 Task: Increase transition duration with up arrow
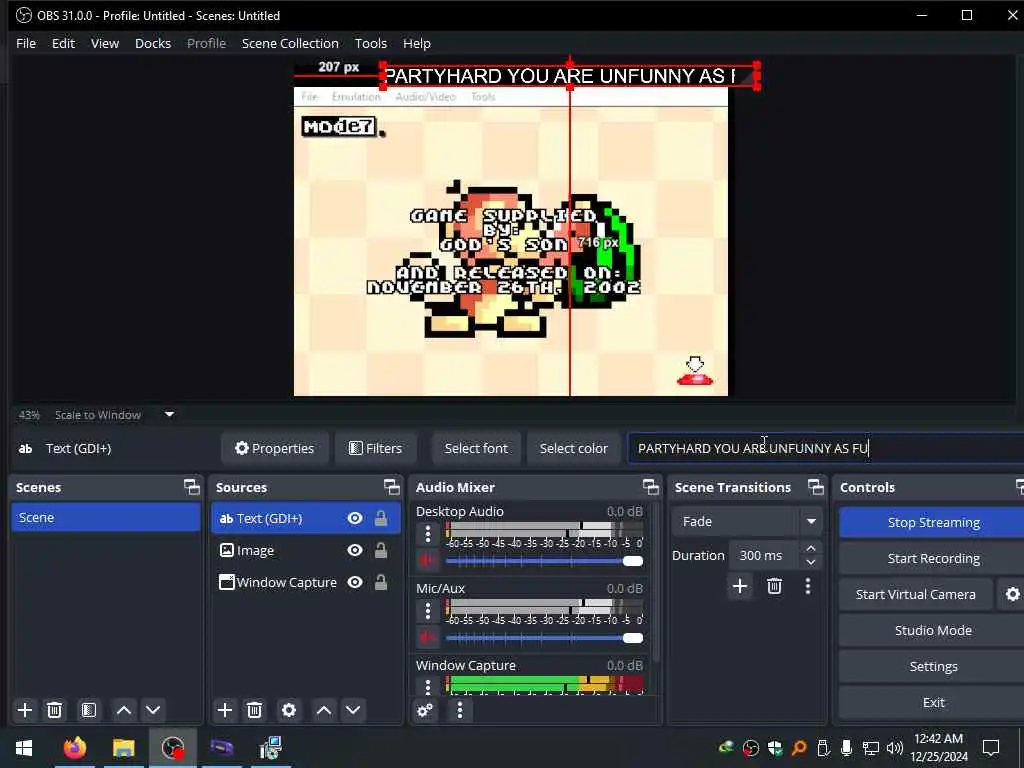click(x=810, y=548)
